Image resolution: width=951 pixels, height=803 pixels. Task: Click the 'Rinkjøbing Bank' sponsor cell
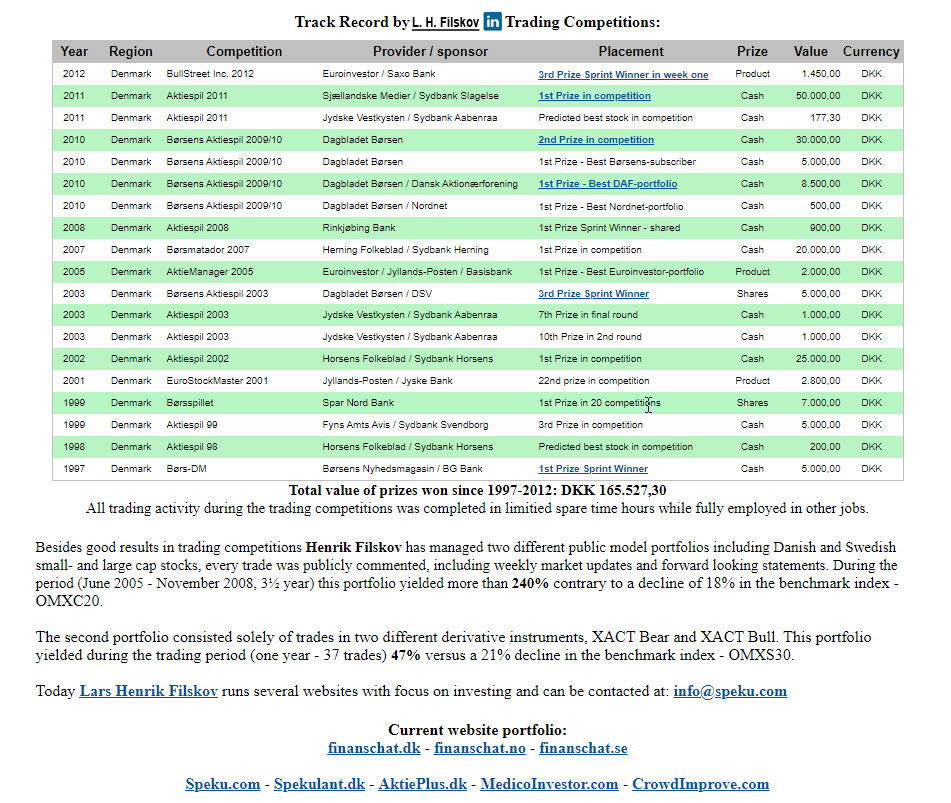click(358, 227)
